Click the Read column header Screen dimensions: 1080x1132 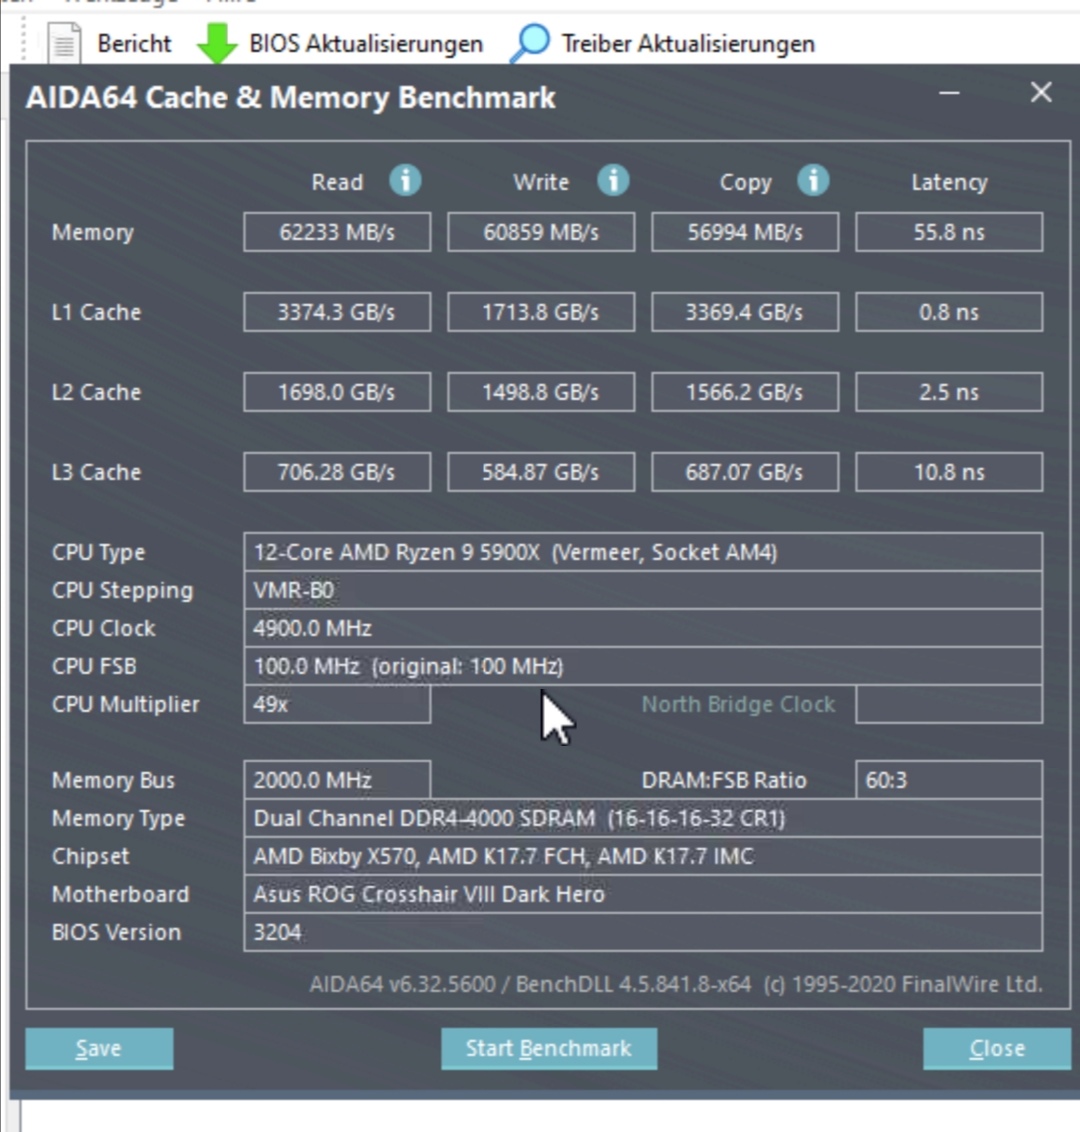point(337,182)
